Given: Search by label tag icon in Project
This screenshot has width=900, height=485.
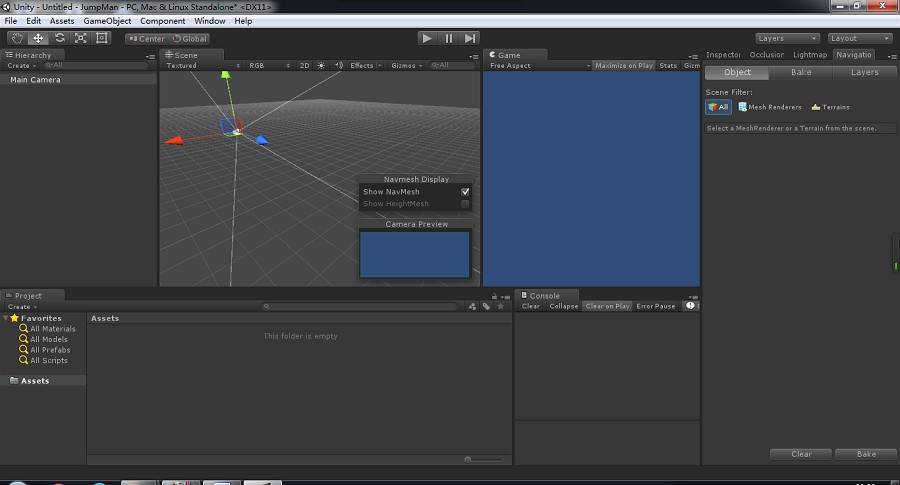Looking at the screenshot, I should coord(486,306).
